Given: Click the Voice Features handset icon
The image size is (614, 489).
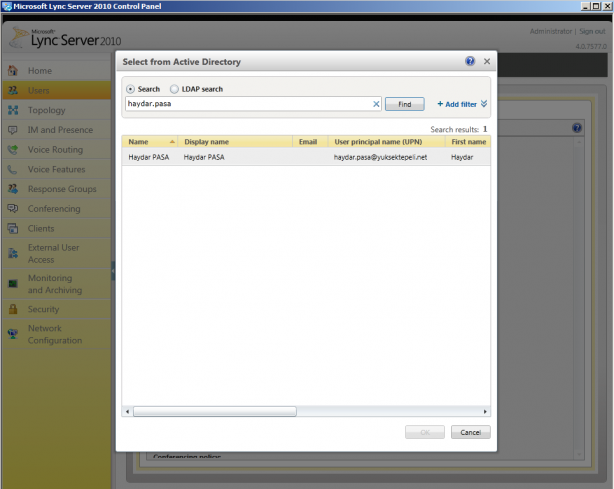Looking at the screenshot, I should tap(13, 170).
